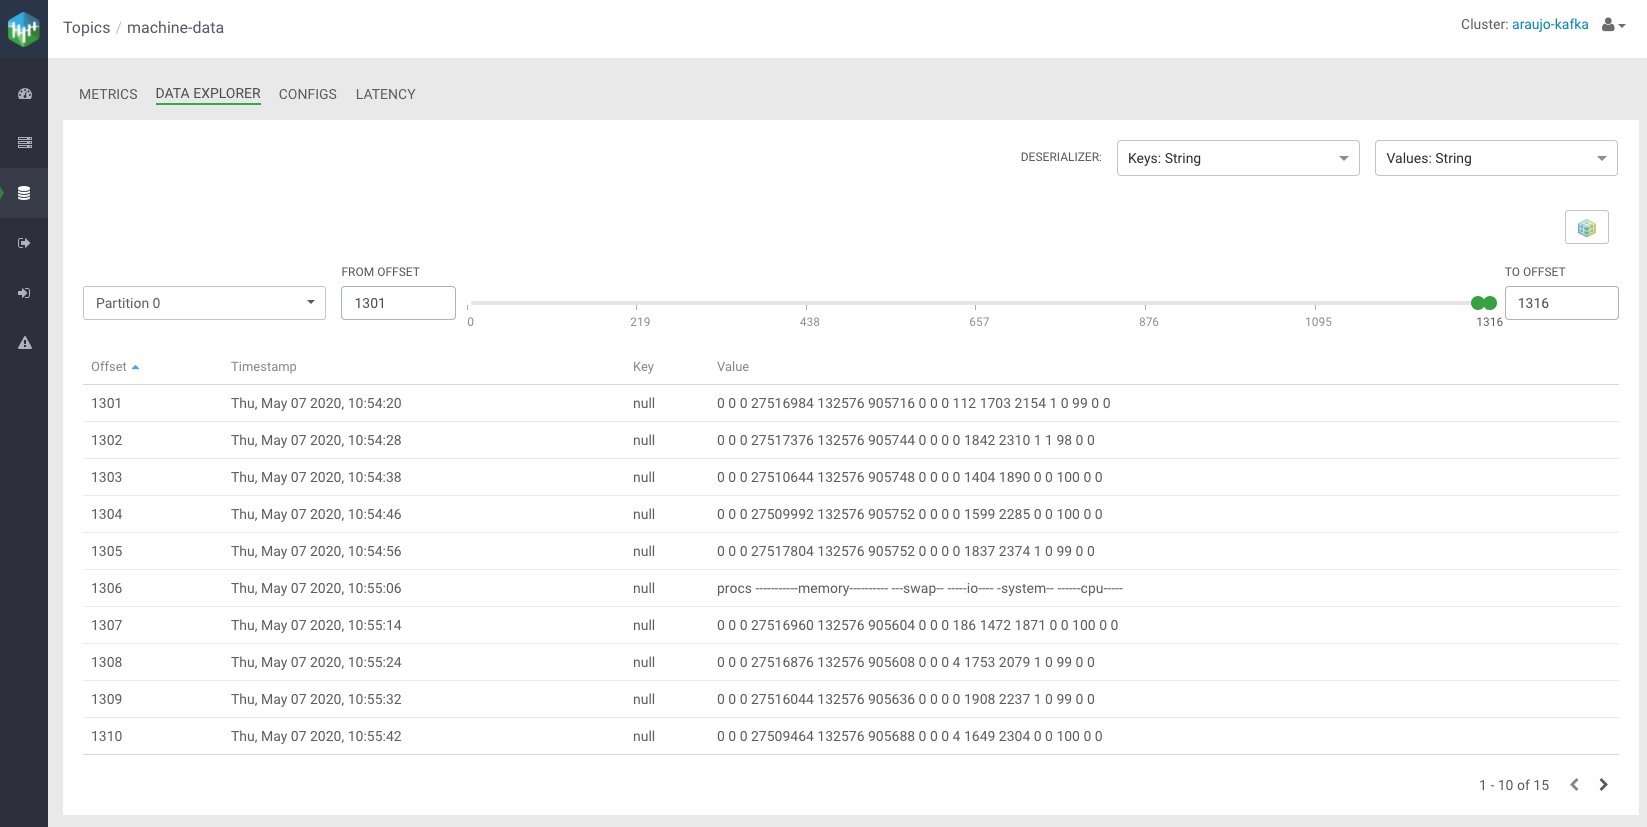
Task: Open the brokers server icon in sidebar
Action: click(x=25, y=143)
